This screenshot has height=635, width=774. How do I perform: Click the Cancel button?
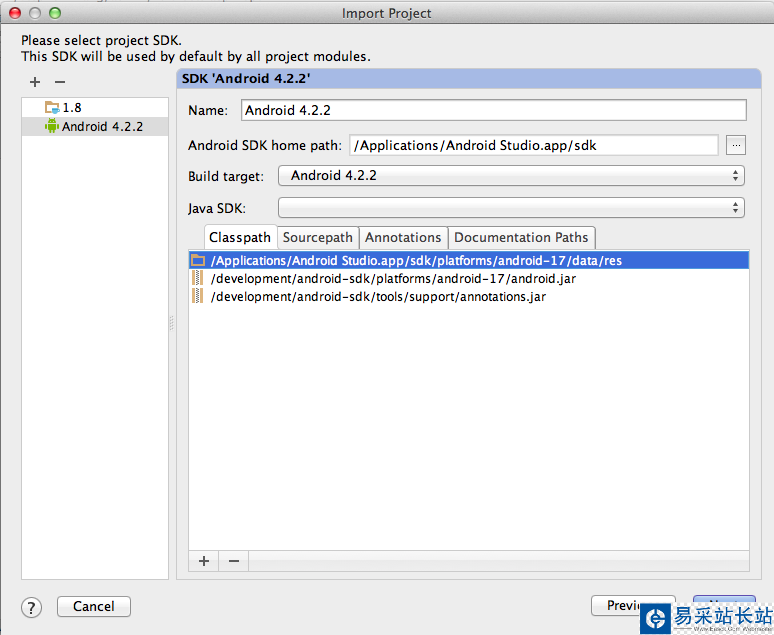pos(94,606)
